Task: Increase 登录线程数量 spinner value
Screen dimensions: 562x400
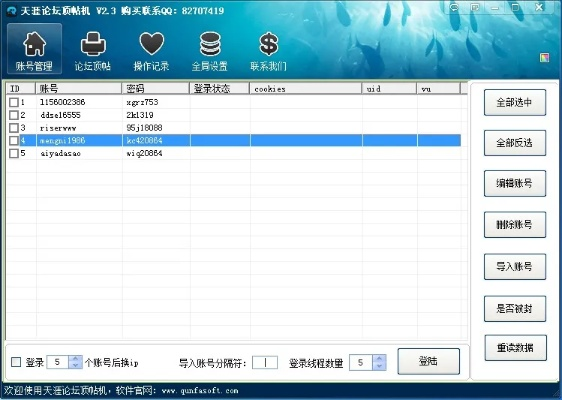Action: [379, 358]
